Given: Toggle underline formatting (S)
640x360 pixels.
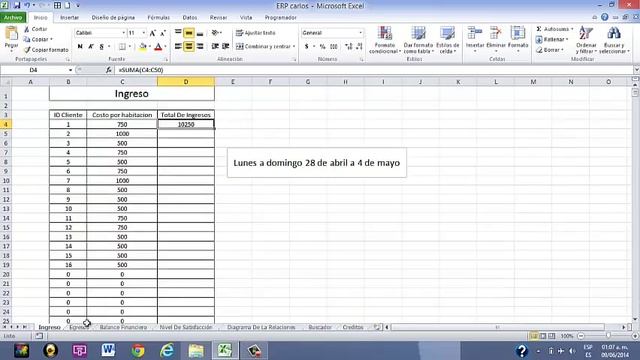Looking at the screenshot, I should point(102,47).
